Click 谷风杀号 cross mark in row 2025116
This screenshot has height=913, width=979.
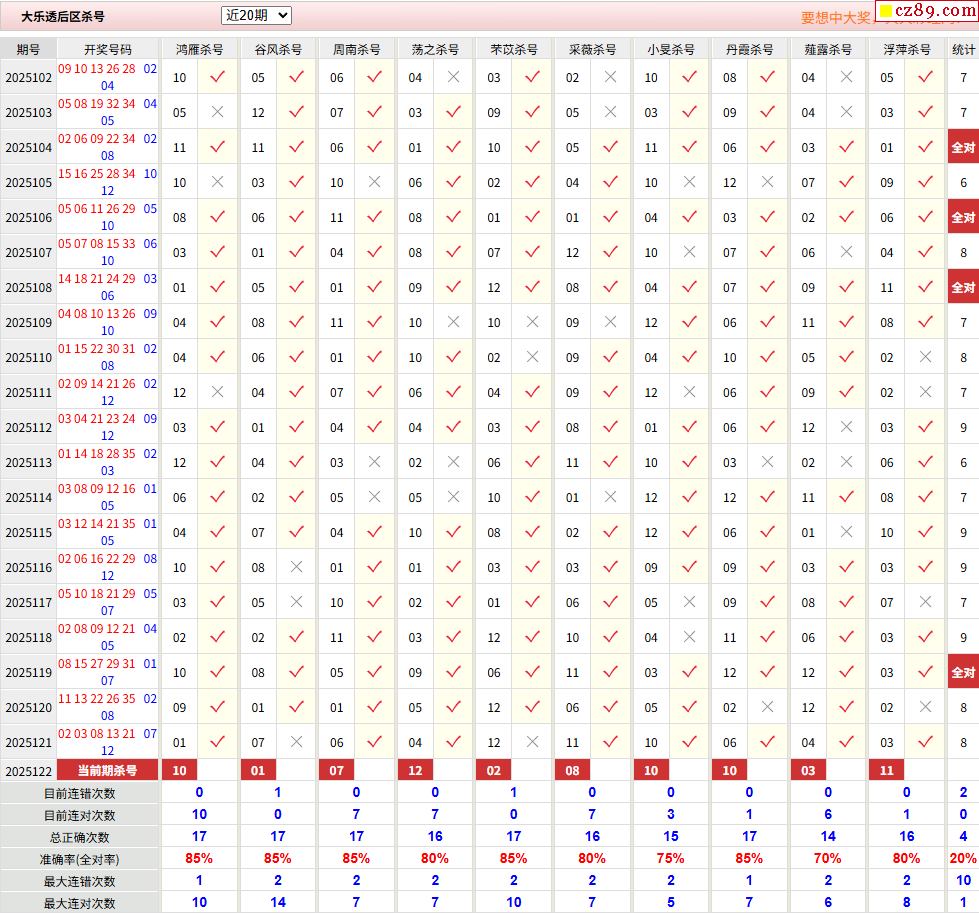[296, 568]
